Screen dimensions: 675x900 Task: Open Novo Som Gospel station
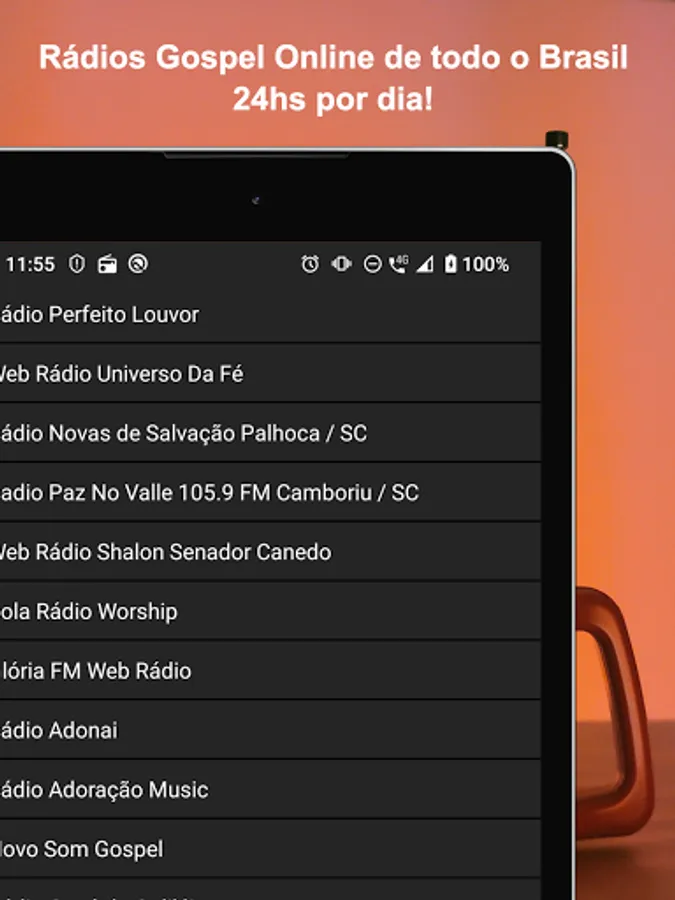click(270, 849)
